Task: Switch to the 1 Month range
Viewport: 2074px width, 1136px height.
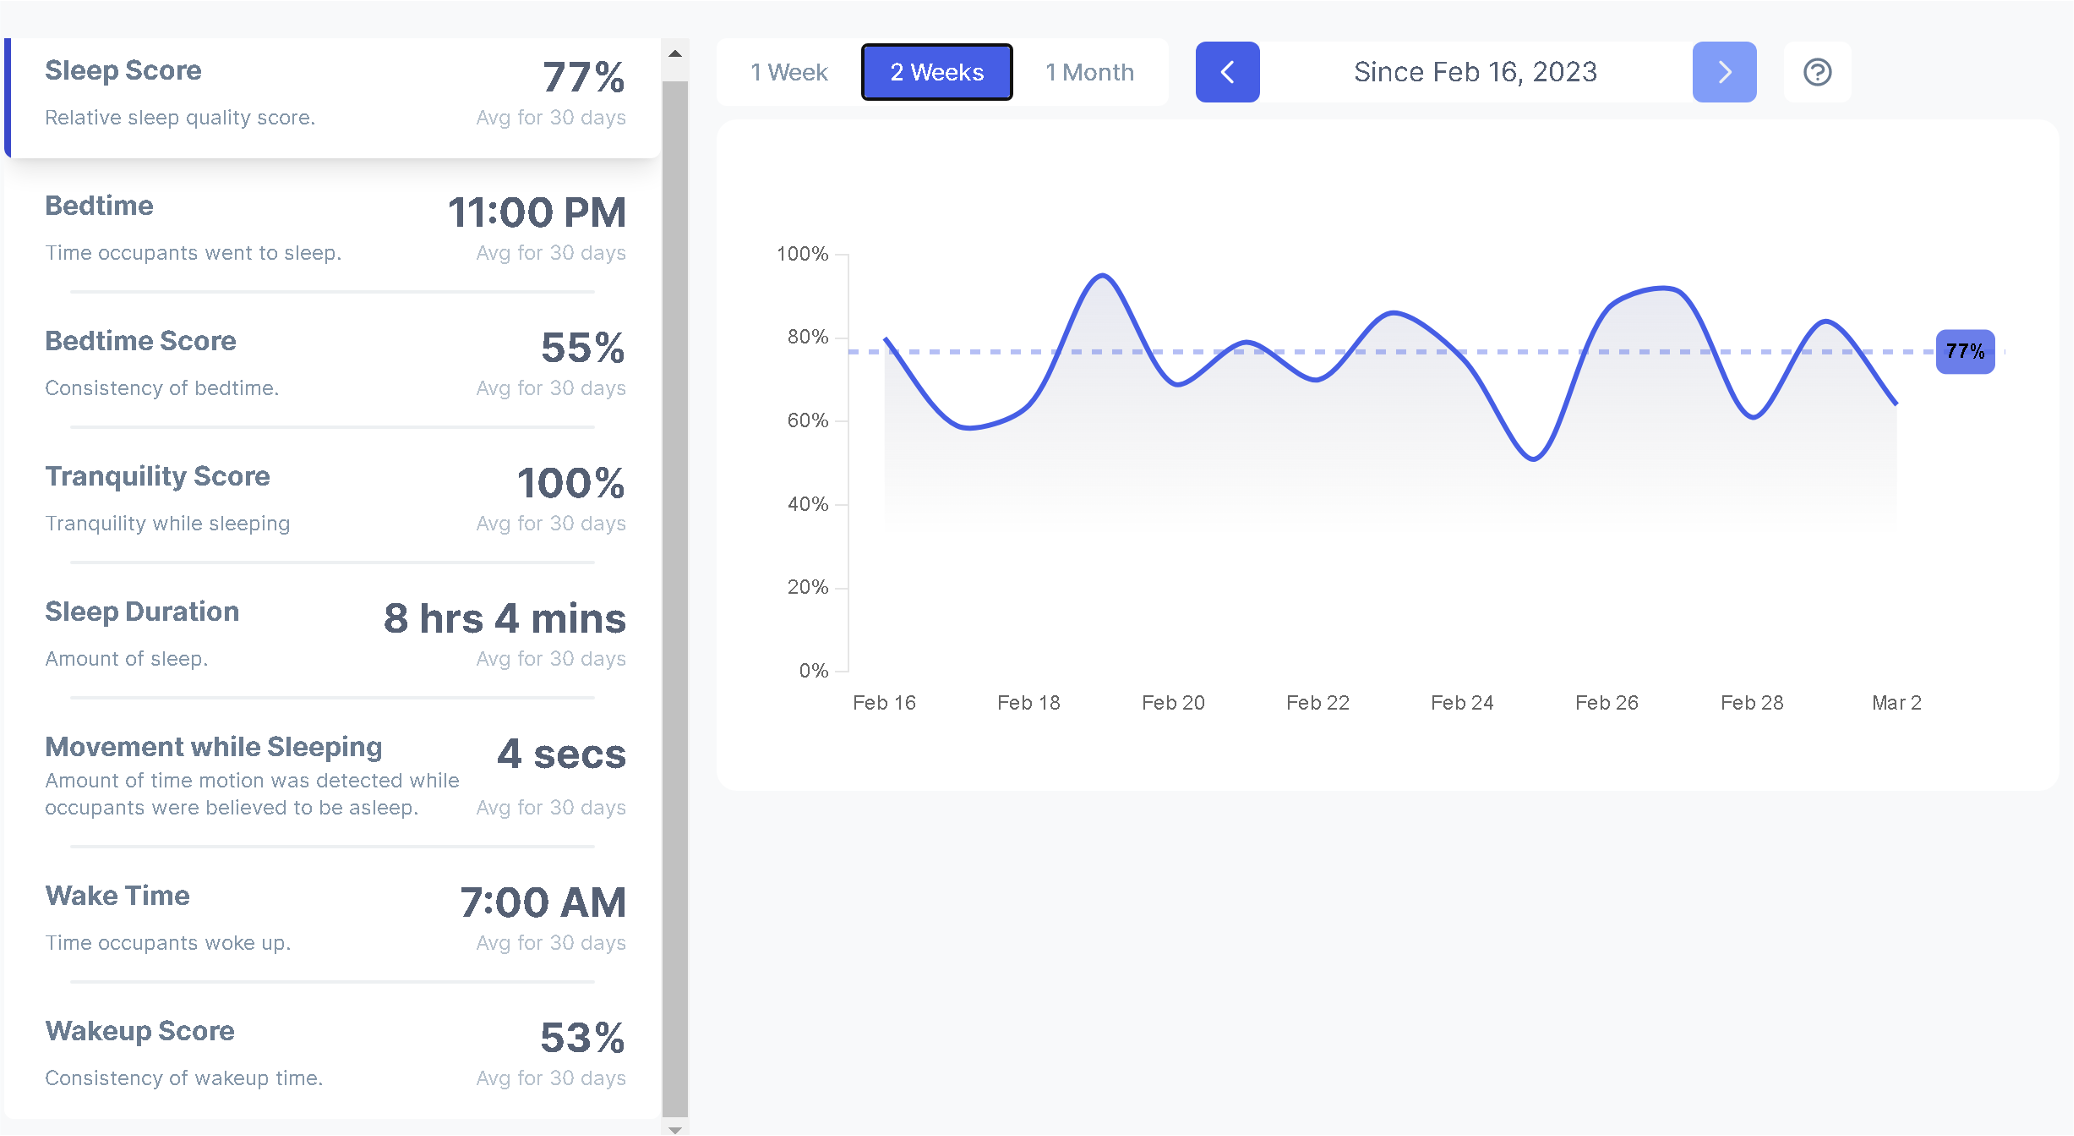Action: click(x=1089, y=72)
